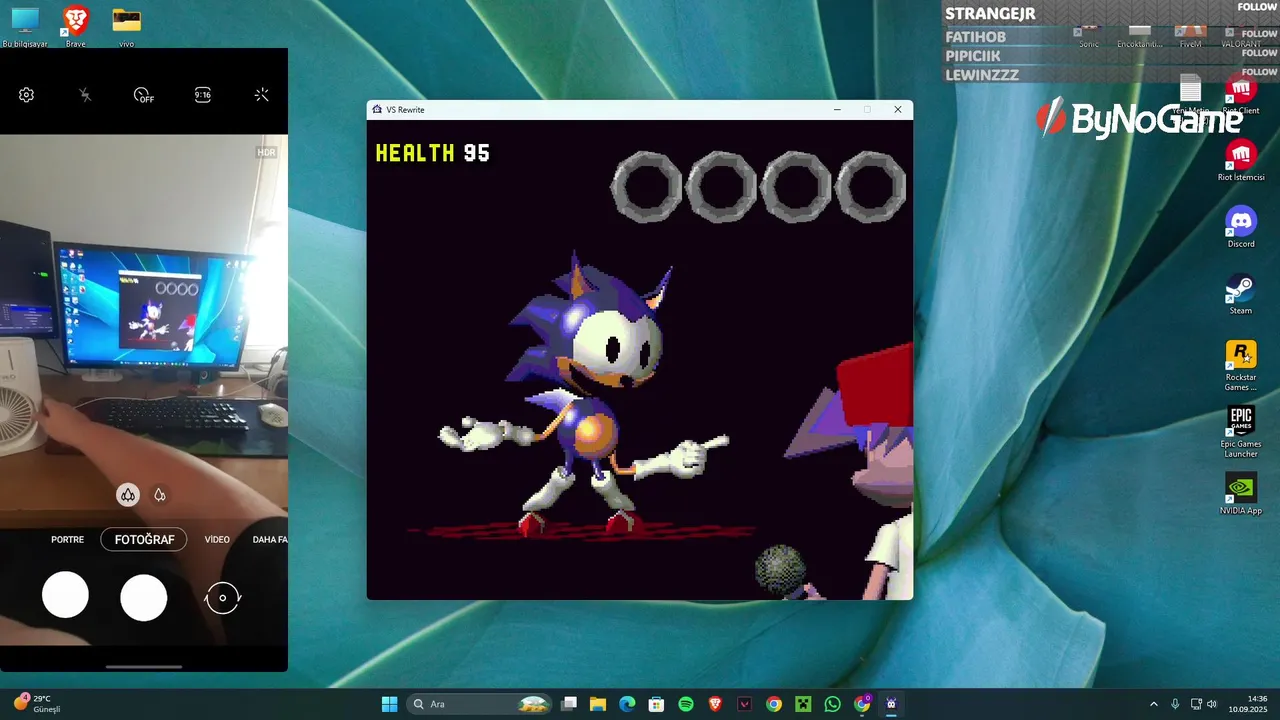Open Valorant from the taskbar
The width and height of the screenshot is (1280, 720).
pyautogui.click(x=744, y=704)
